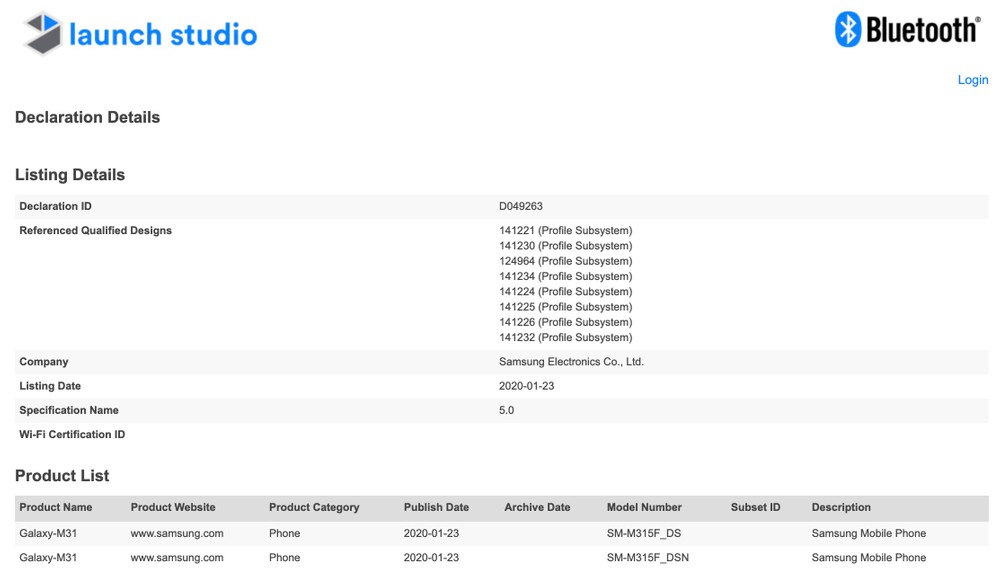The width and height of the screenshot is (1000, 585).
Task: Select model number SM-M315F_DS
Action: pos(643,533)
